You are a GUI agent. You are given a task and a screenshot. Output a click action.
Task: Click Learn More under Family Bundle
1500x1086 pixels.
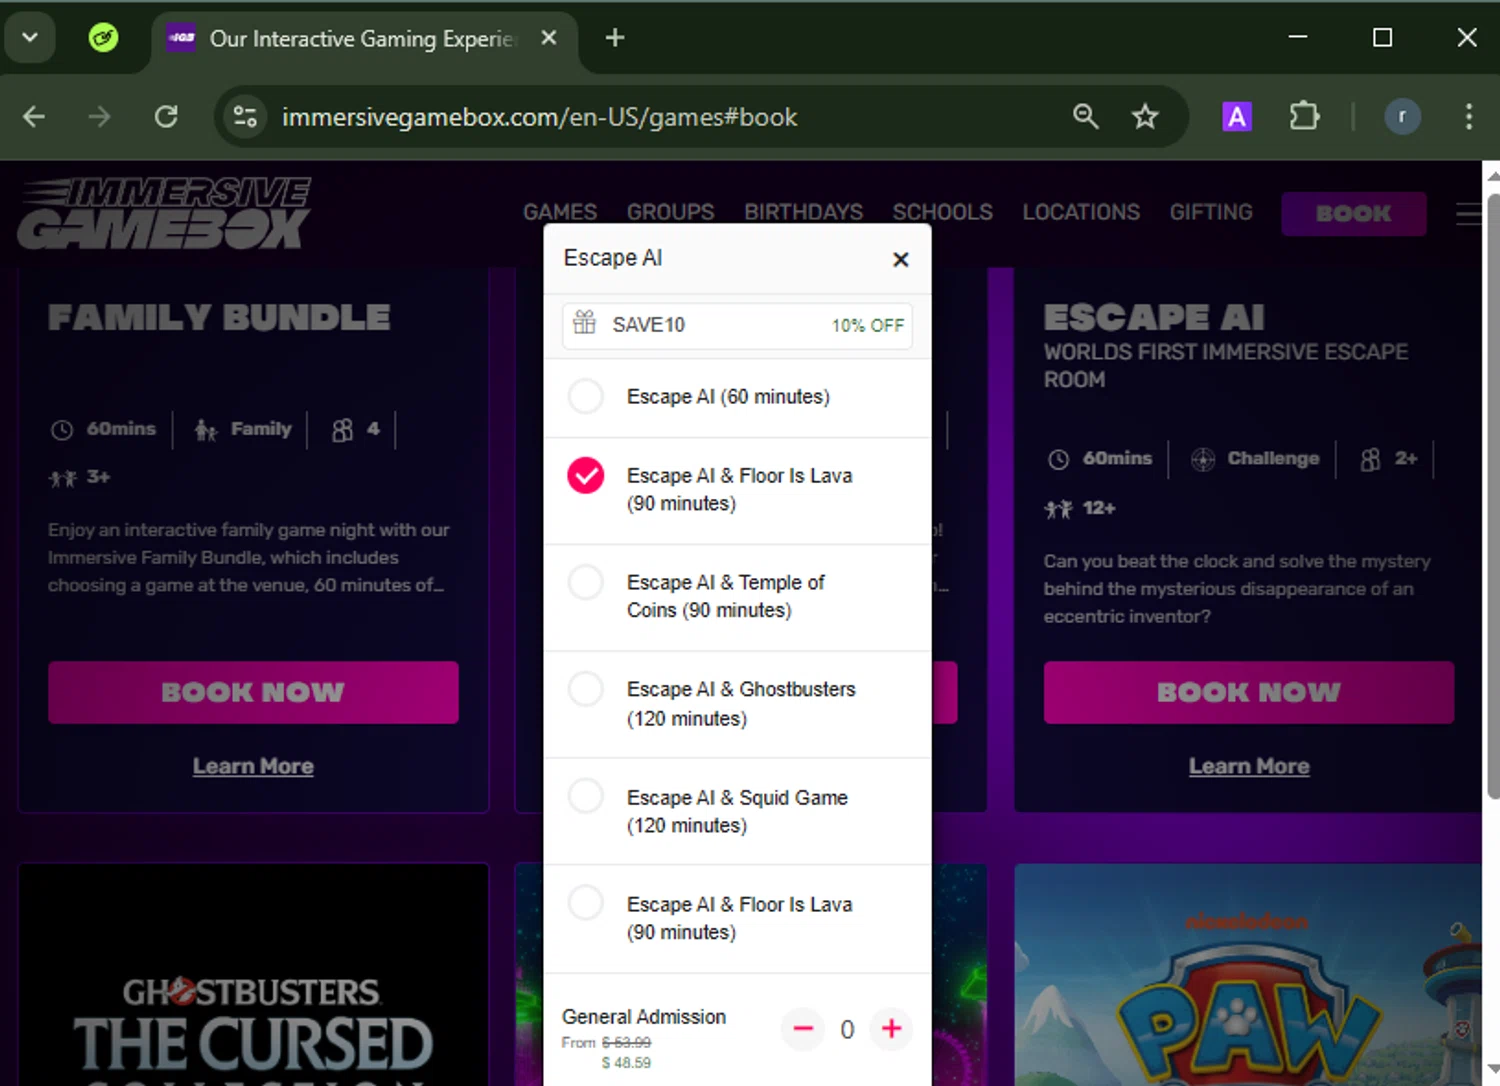[253, 766]
